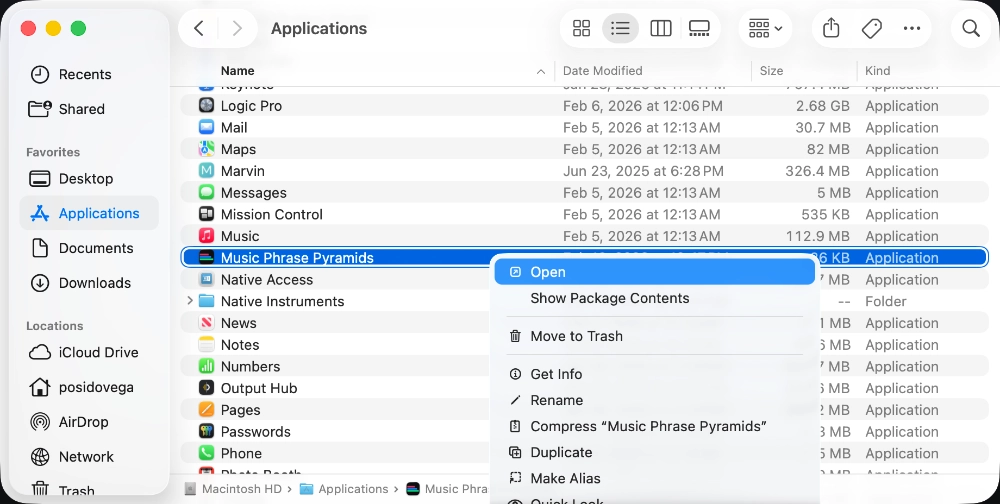Click the Output Hub app icon
Screen dimensions: 1000x504
[206, 387]
